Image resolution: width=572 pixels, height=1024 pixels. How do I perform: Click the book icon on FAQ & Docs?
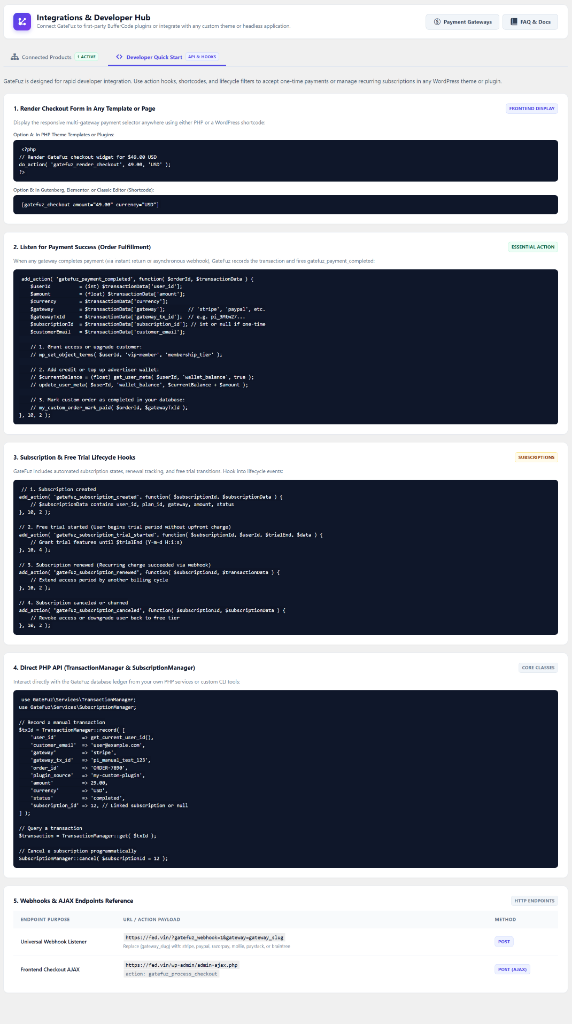tap(514, 22)
